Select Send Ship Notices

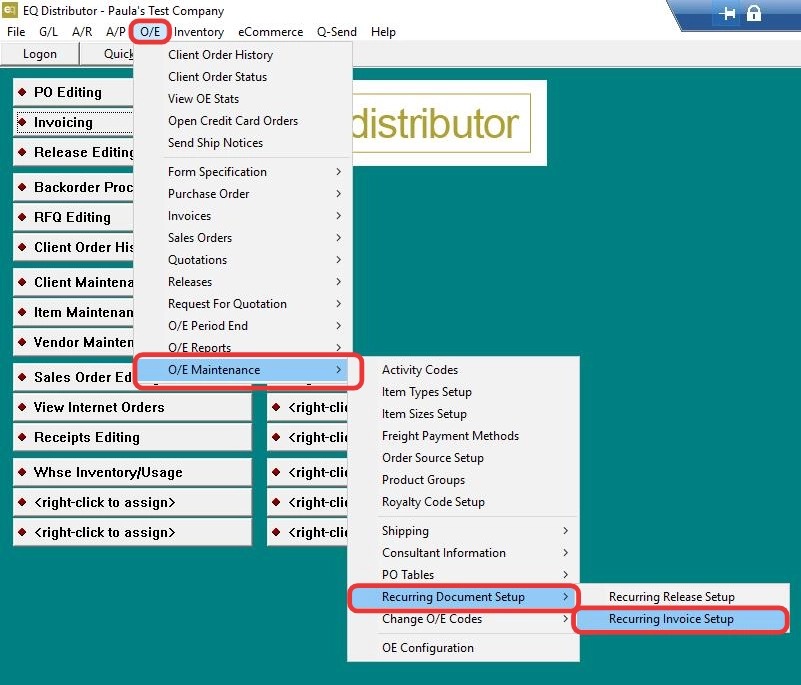click(x=243, y=143)
